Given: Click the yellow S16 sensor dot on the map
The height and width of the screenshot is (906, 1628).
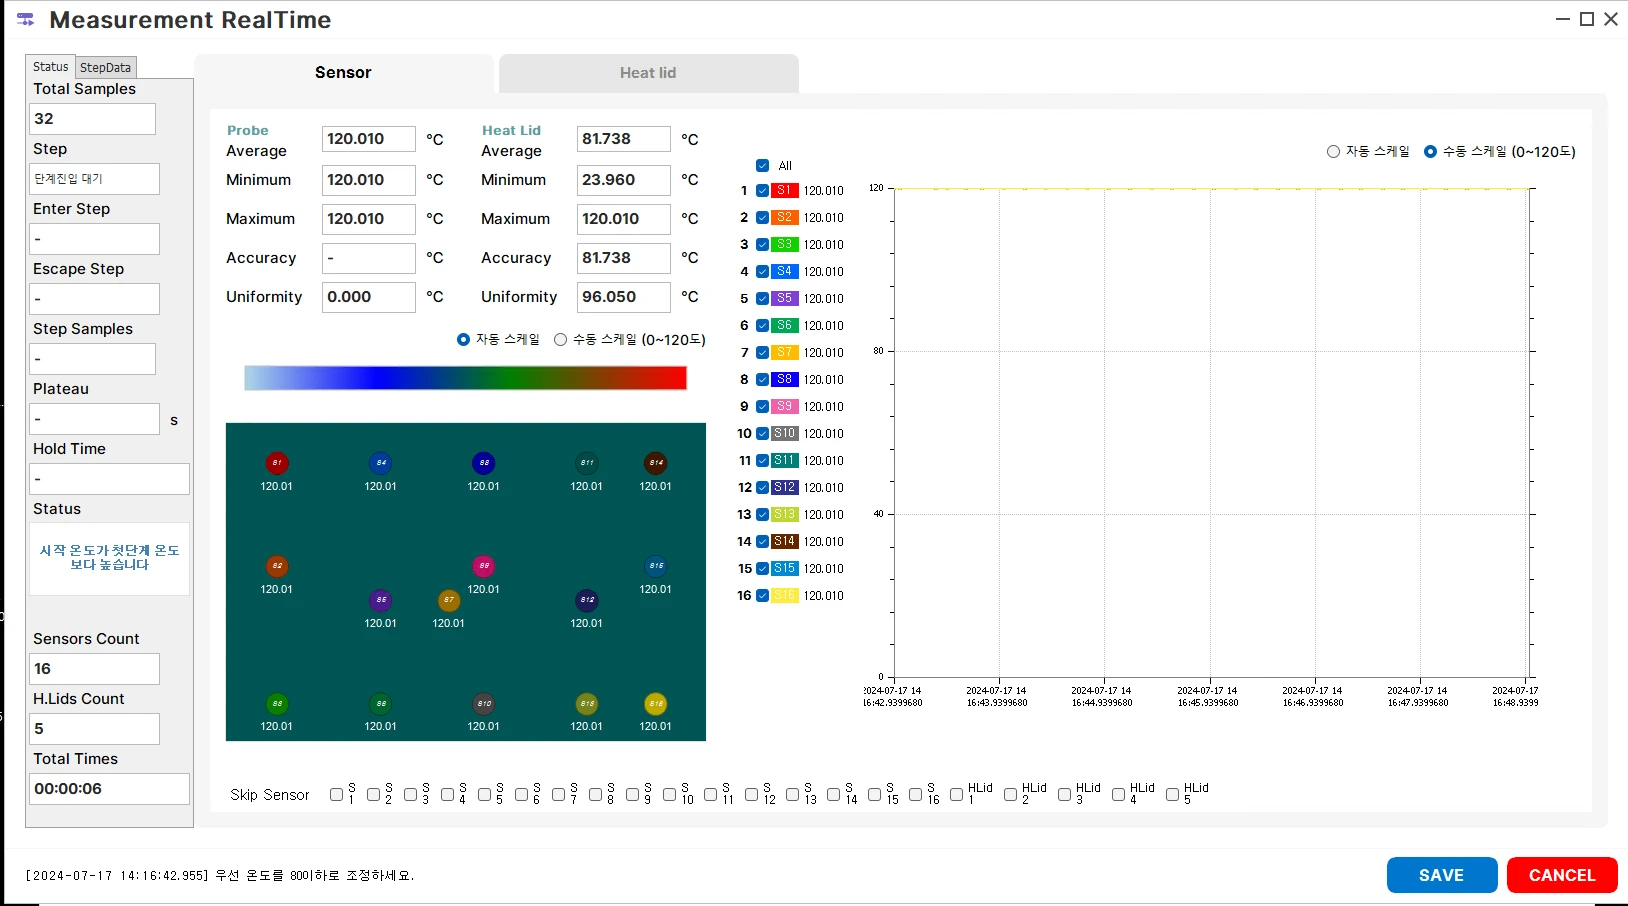Looking at the screenshot, I should pyautogui.click(x=656, y=703).
